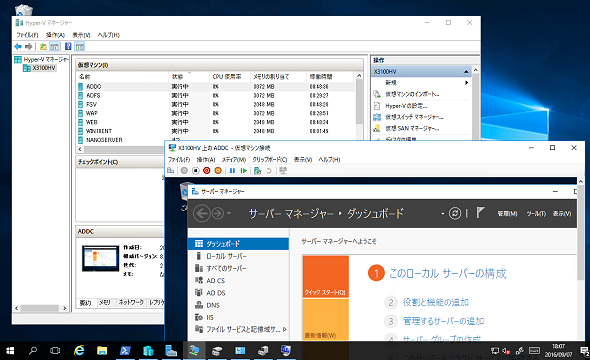
Task: Click the Server Manager forward arrow
Action: 218,214
